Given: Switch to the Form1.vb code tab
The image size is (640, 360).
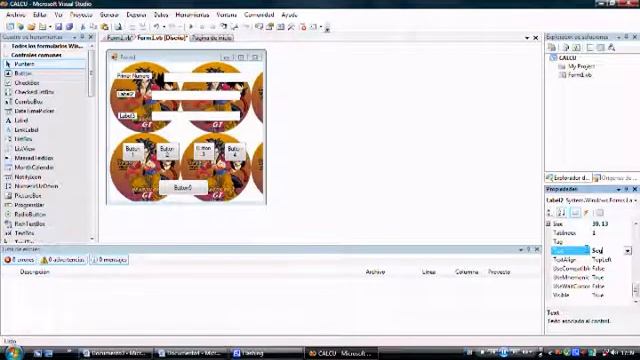Looking at the screenshot, I should pyautogui.click(x=119, y=38).
